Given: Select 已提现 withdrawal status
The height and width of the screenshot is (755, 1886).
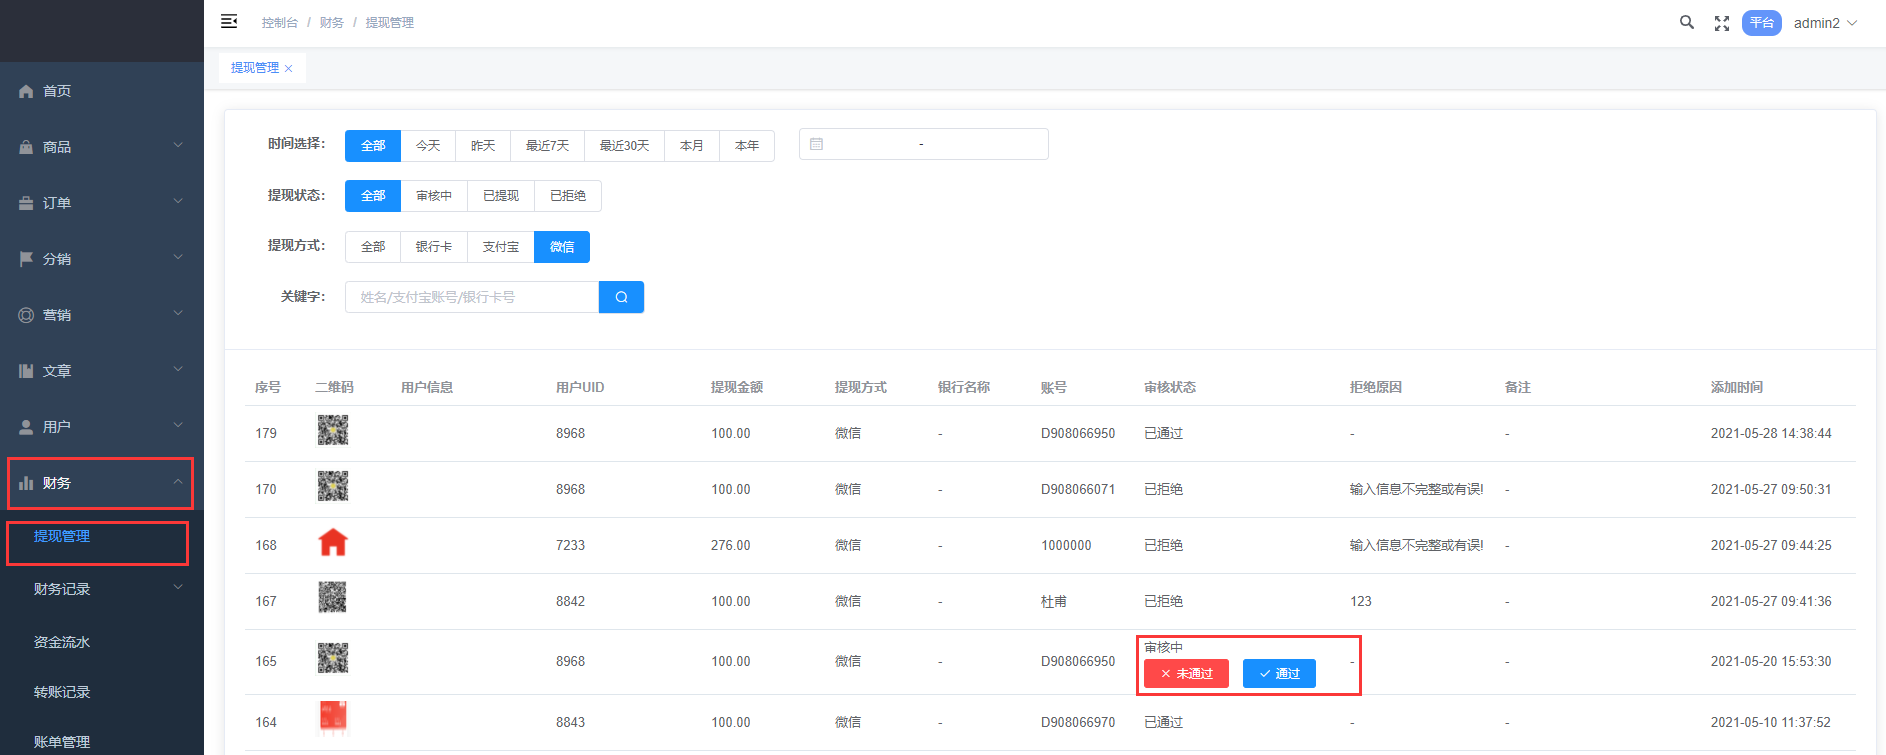Looking at the screenshot, I should 501,196.
